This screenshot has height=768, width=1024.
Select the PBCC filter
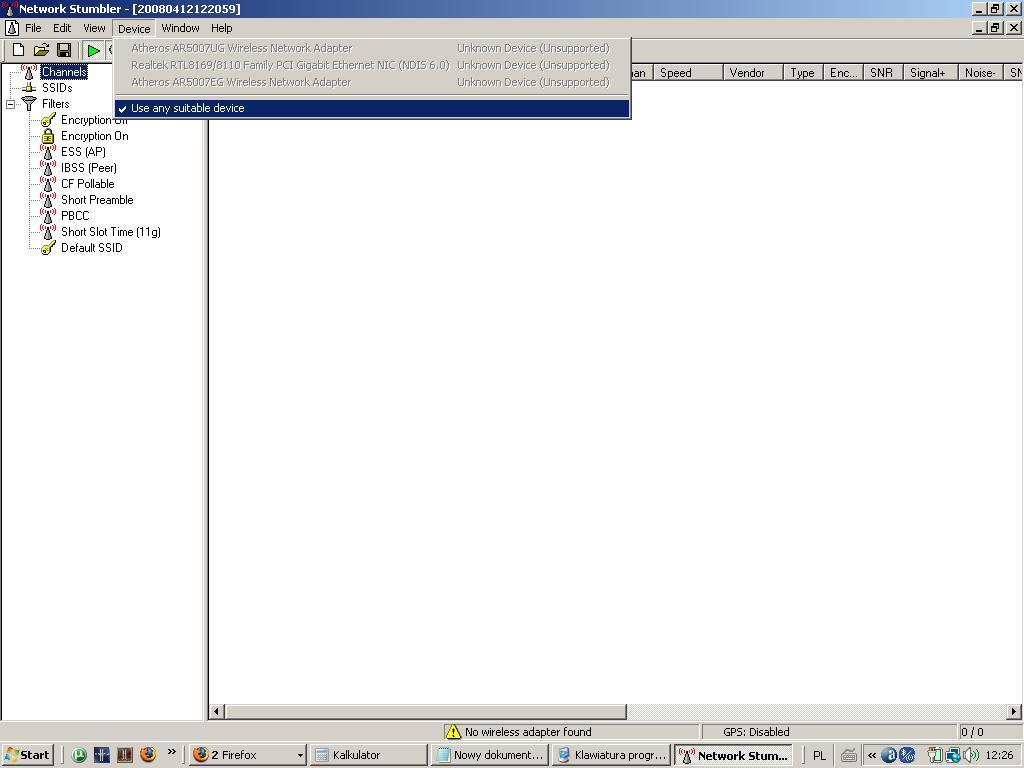75,216
